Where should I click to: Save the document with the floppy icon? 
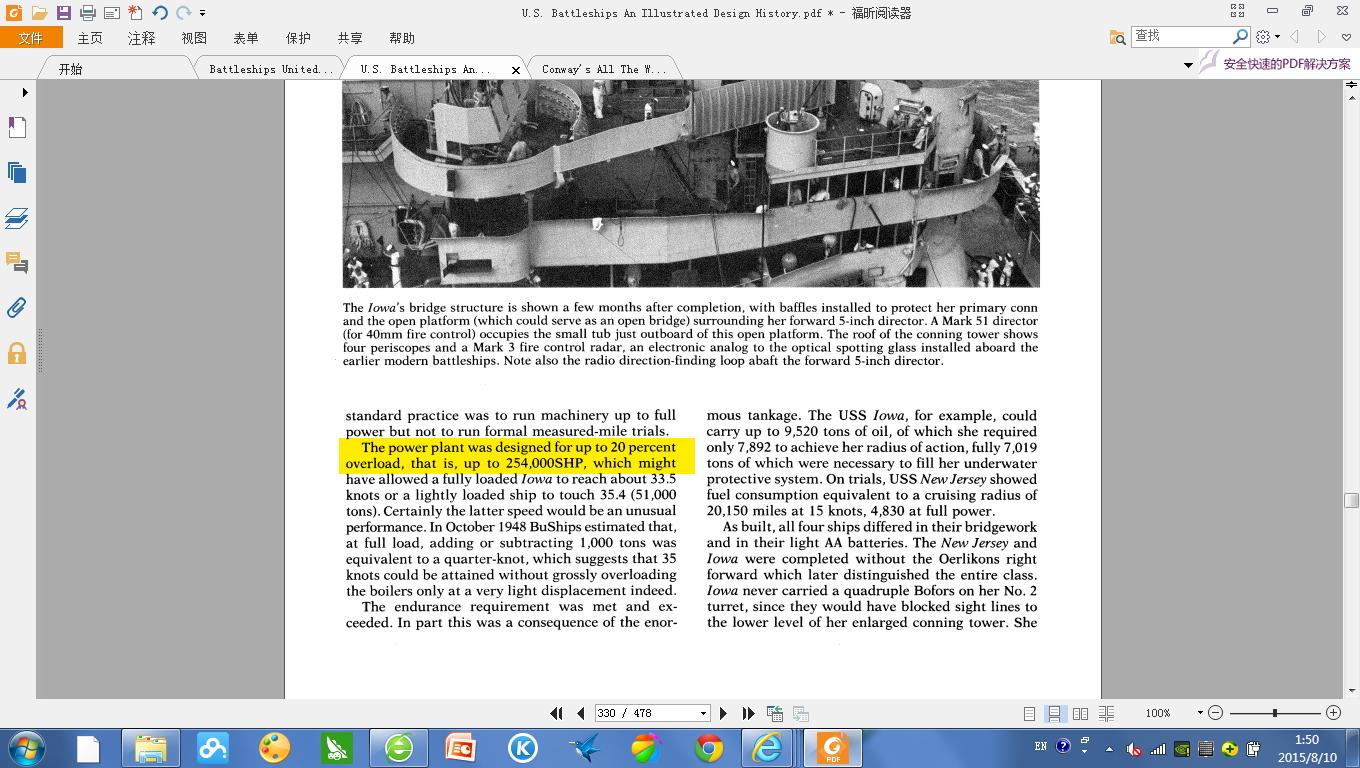click(x=63, y=13)
